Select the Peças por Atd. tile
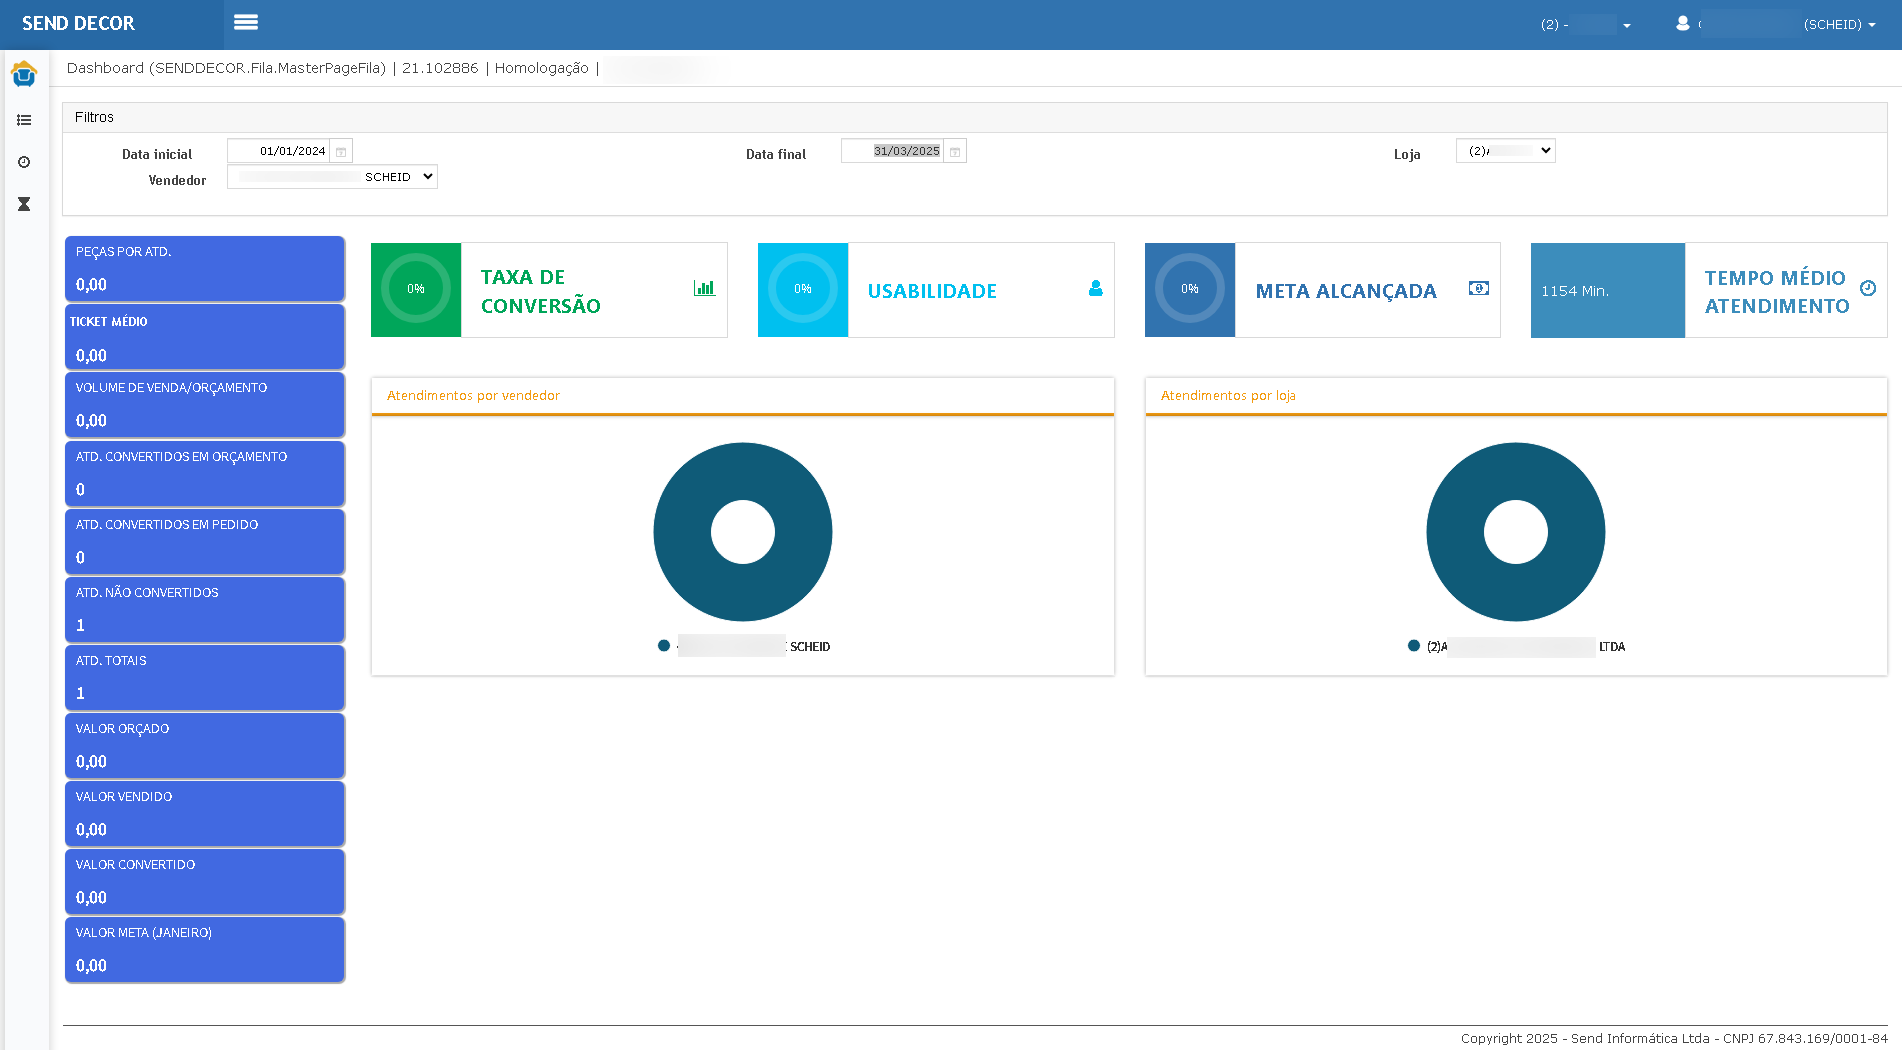The width and height of the screenshot is (1902, 1050). [205, 269]
